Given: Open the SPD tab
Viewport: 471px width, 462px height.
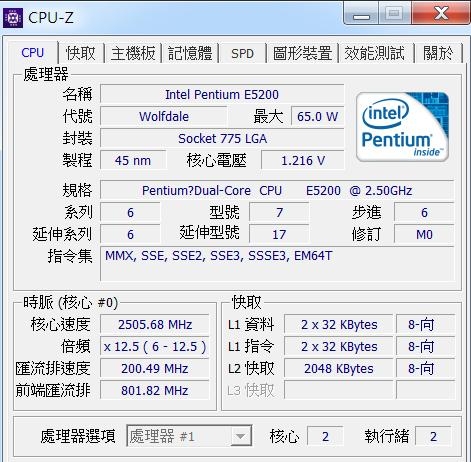Looking at the screenshot, I should coord(242,53).
